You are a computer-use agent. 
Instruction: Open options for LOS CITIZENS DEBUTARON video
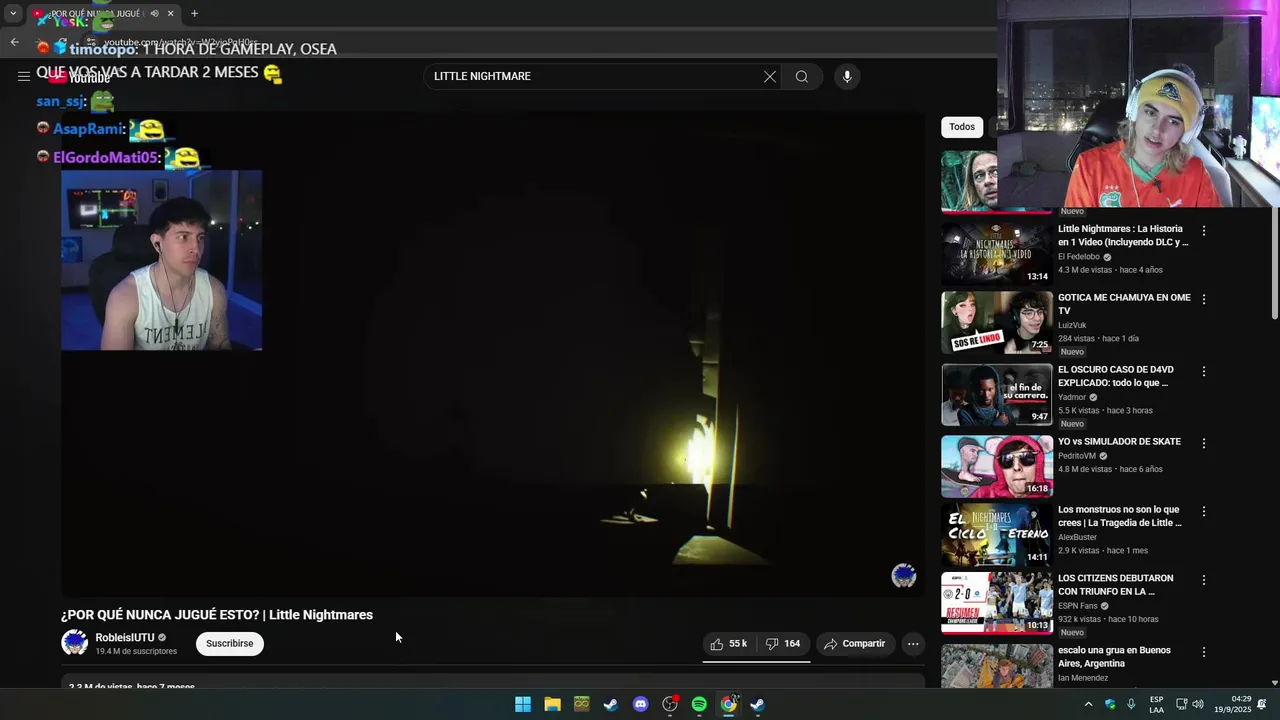(1204, 580)
